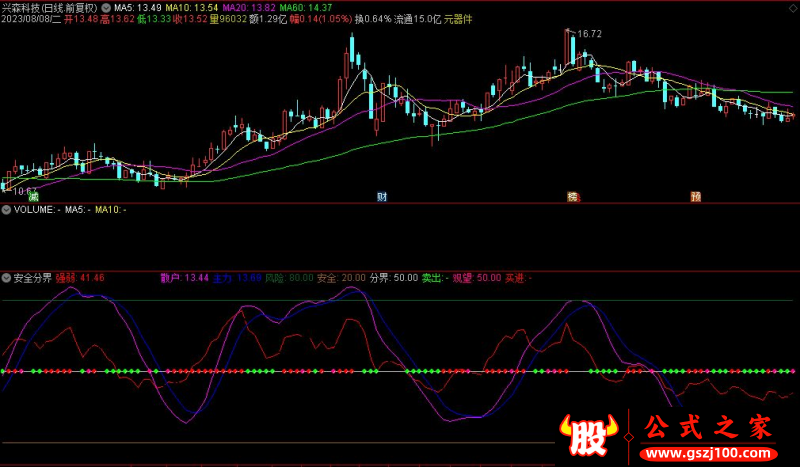The image size is (800, 467).
Task: Click the 公式之家 watermark text
Action: click(708, 428)
